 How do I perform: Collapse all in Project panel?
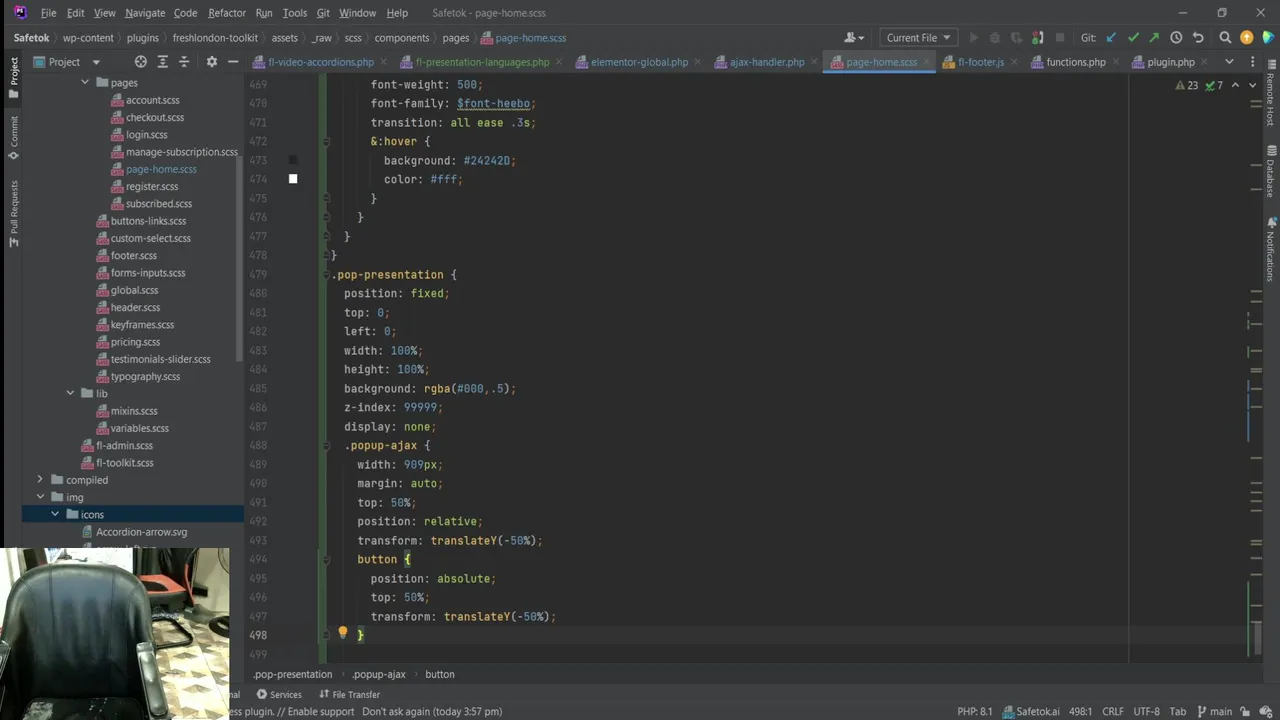coord(184,62)
